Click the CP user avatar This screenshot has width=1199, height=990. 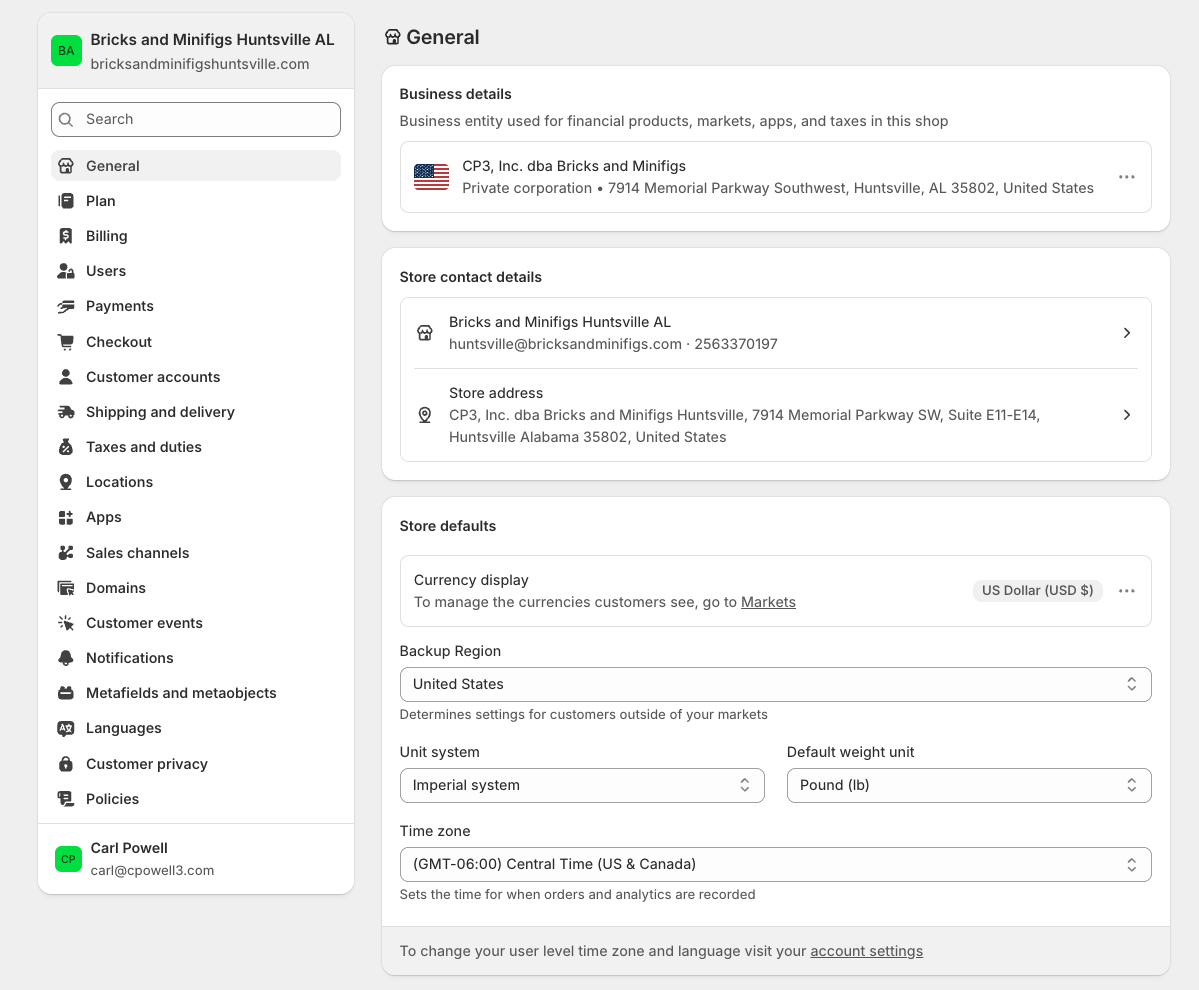tap(68, 859)
